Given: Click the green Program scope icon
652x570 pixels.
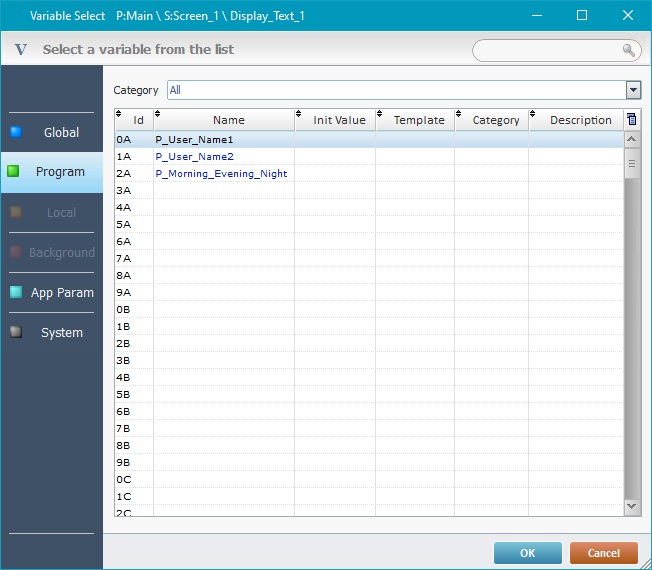Looking at the screenshot, I should click(13, 171).
